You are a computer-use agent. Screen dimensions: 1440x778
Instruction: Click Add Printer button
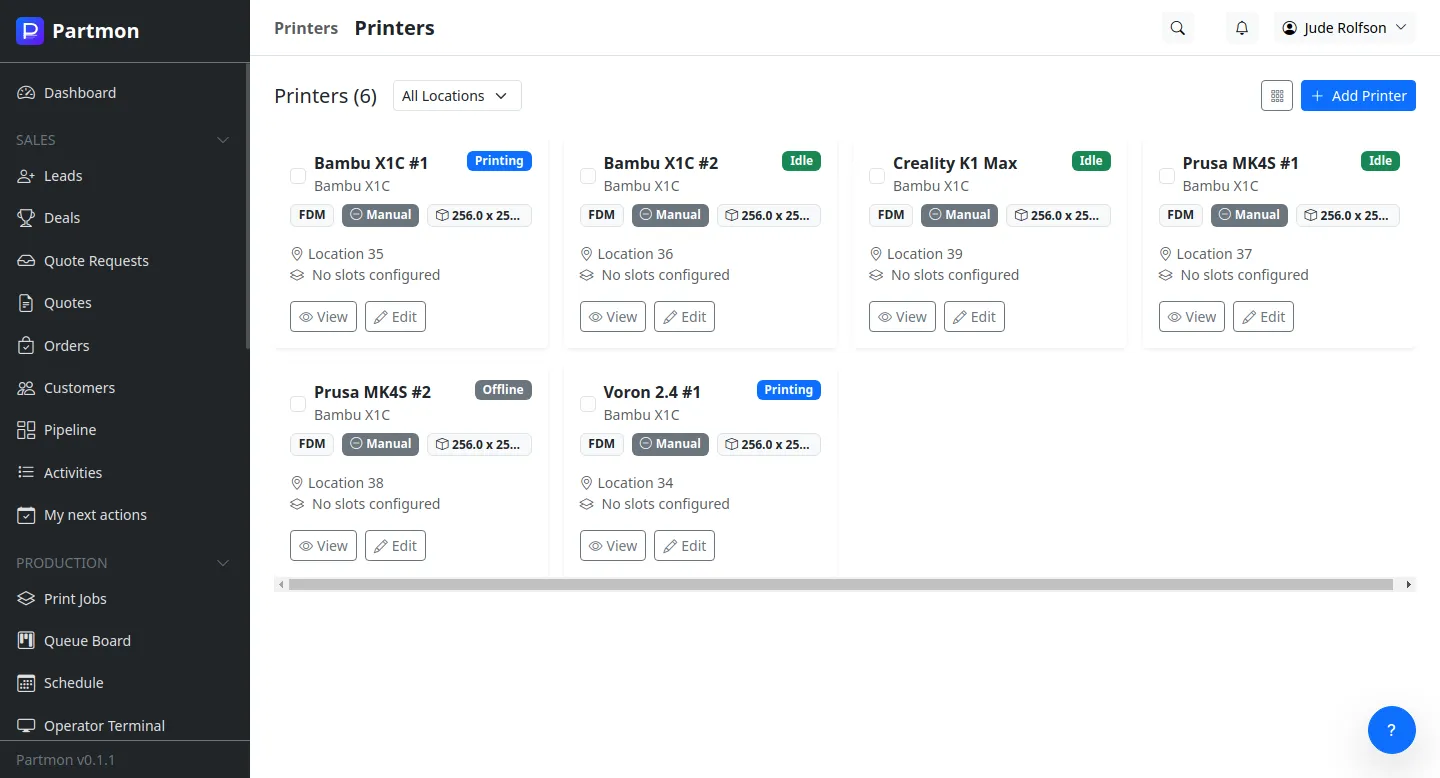pos(1358,96)
